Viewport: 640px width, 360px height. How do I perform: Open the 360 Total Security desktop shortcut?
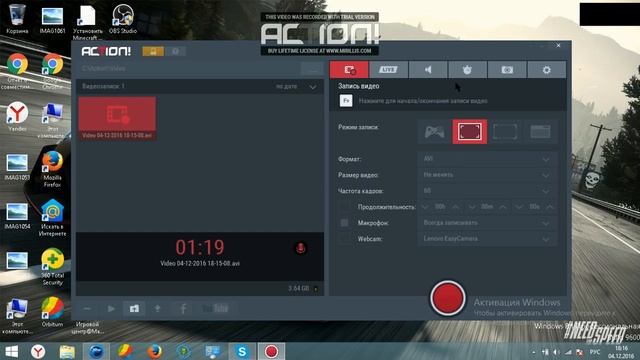click(x=52, y=266)
